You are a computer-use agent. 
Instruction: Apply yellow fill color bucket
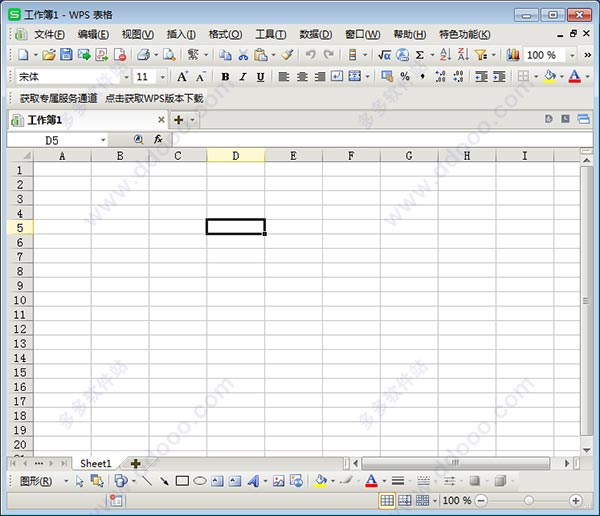550,76
